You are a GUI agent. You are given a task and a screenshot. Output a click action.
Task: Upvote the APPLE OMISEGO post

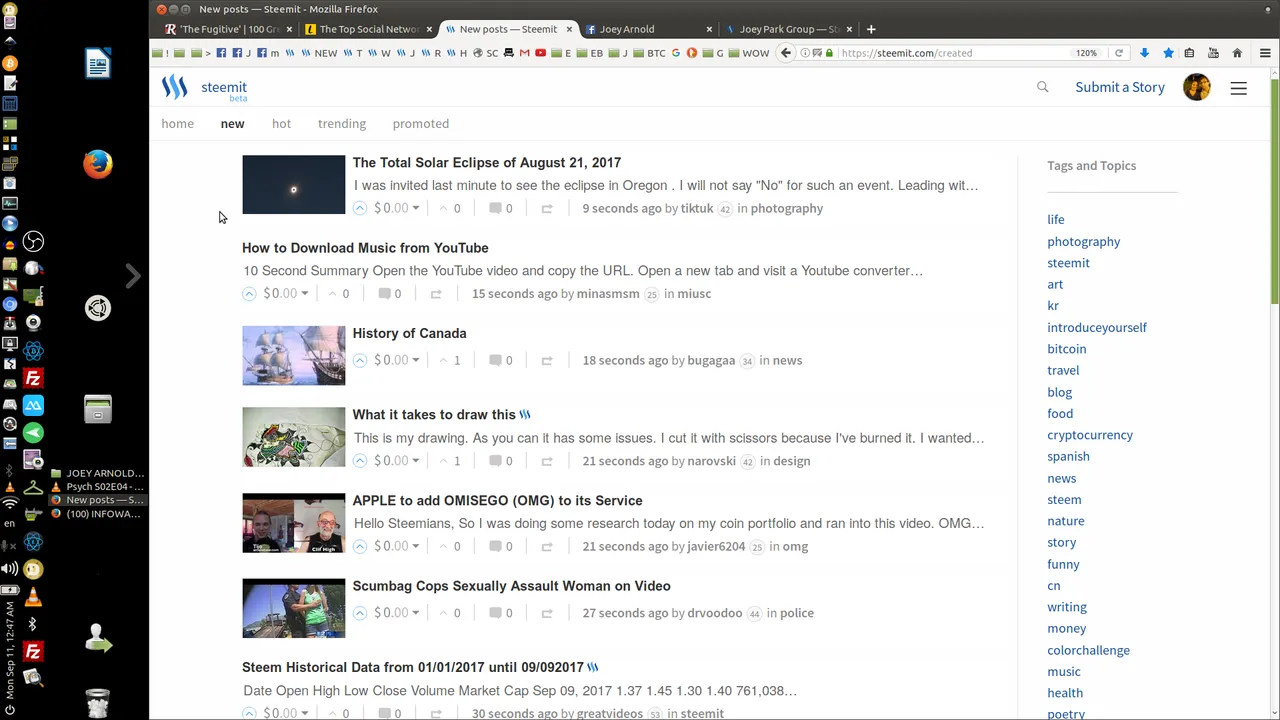point(360,546)
